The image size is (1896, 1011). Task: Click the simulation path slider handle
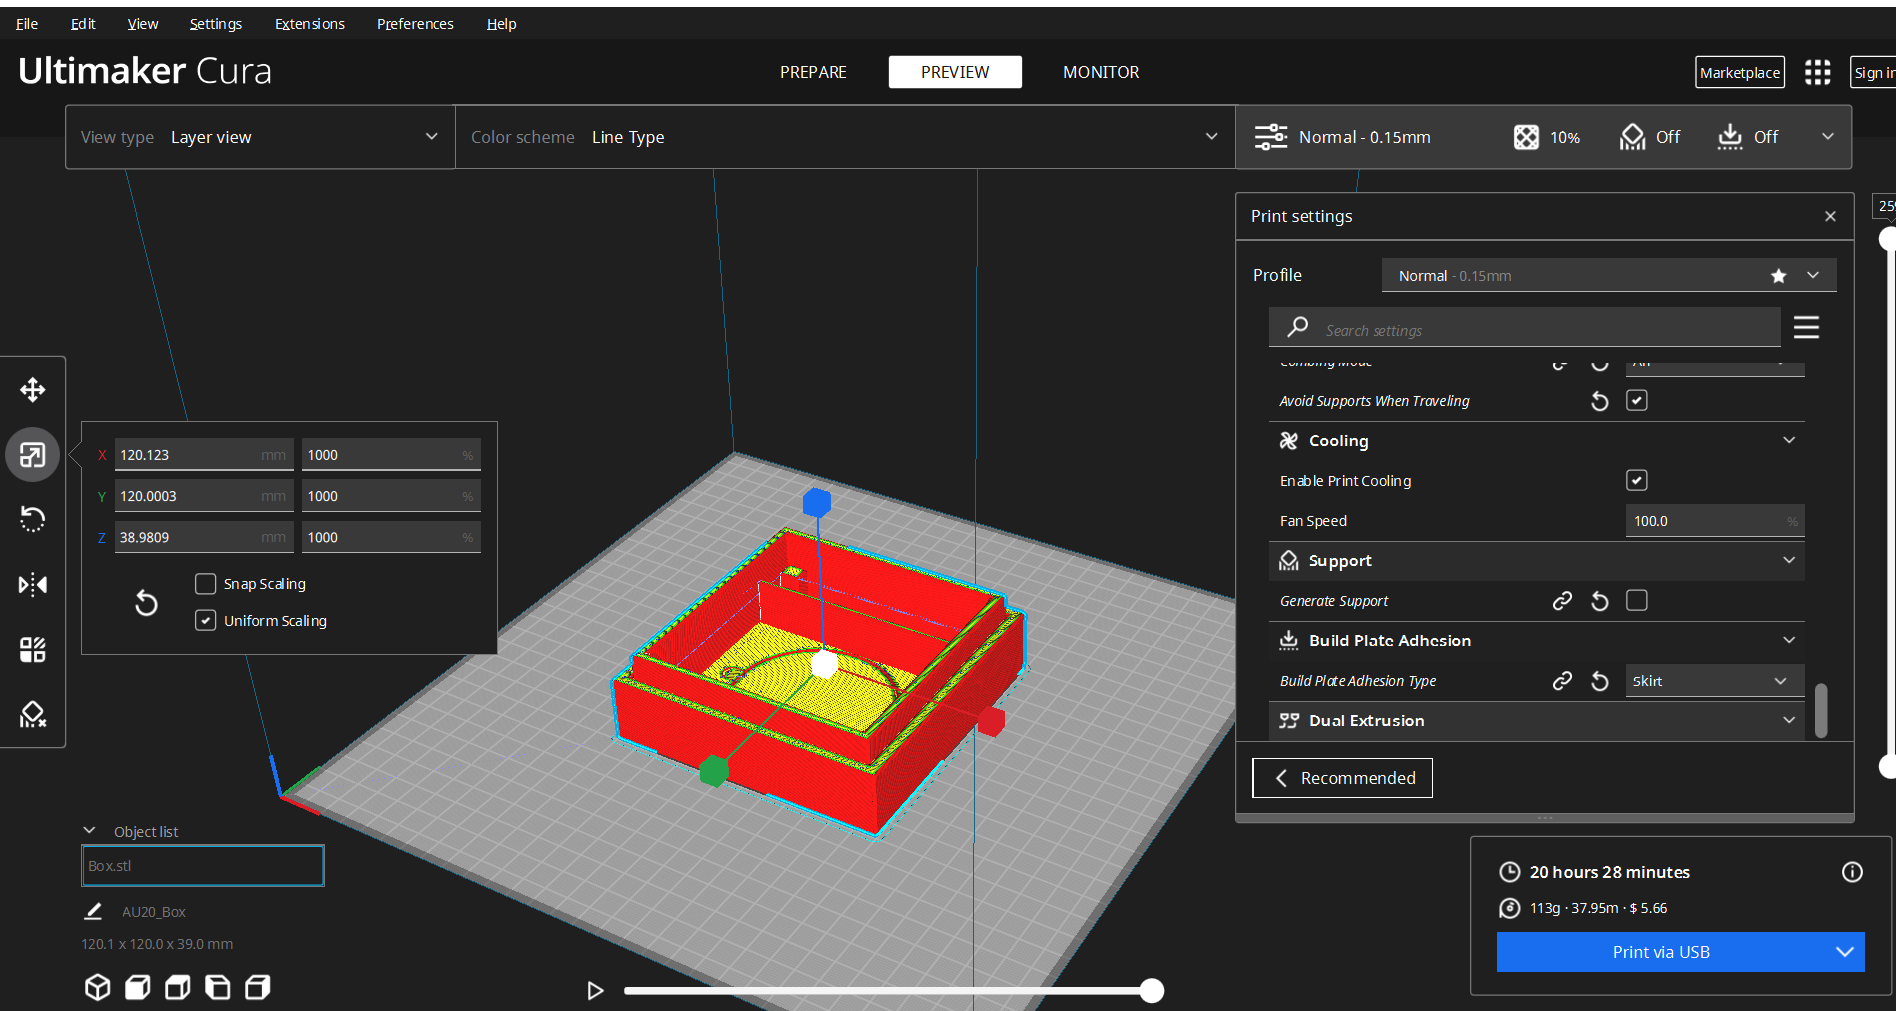tap(1152, 991)
